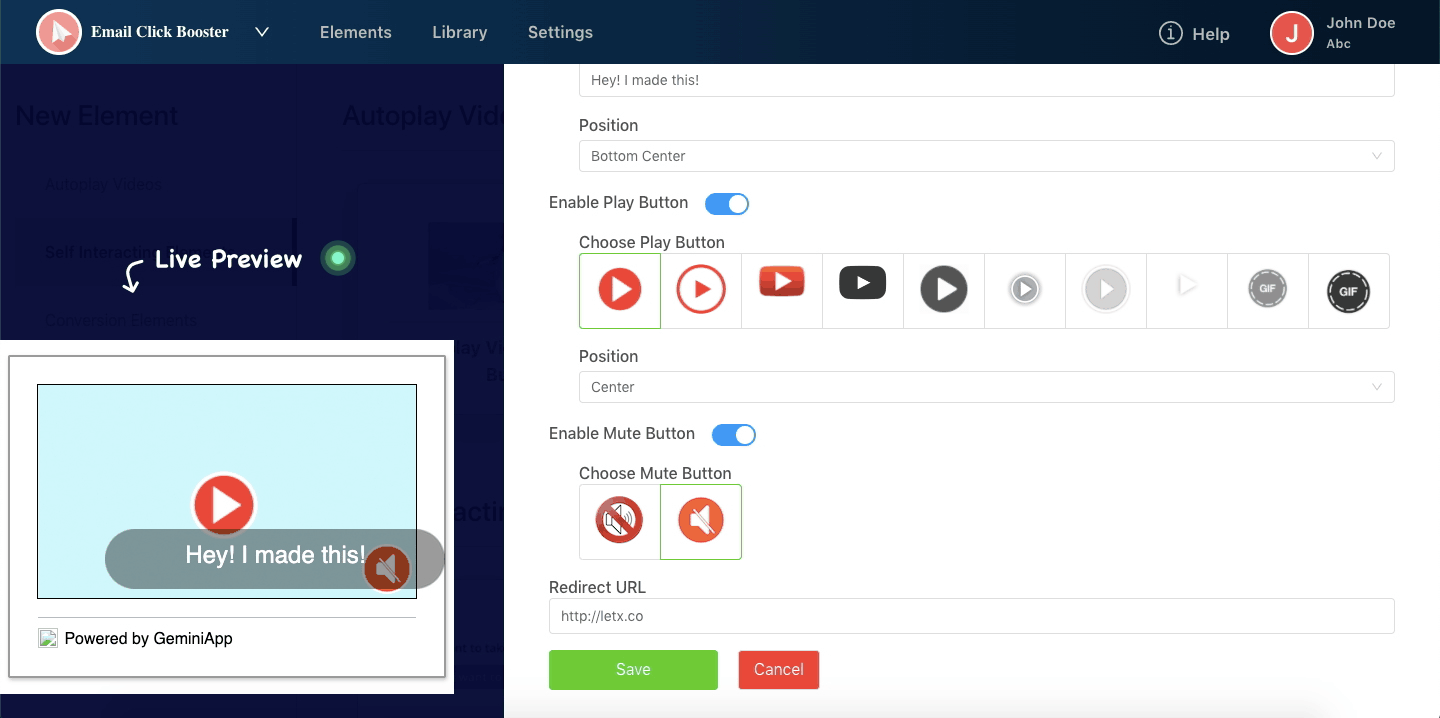Pick the red YouTube-style play button
This screenshot has height=718, width=1440.
(782, 283)
